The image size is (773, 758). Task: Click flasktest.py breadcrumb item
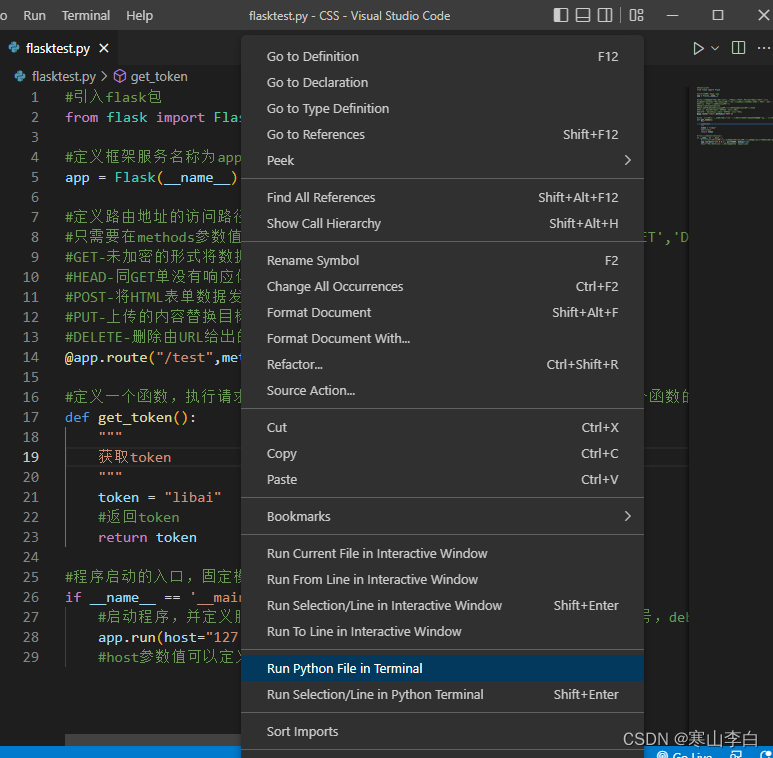pos(63,76)
